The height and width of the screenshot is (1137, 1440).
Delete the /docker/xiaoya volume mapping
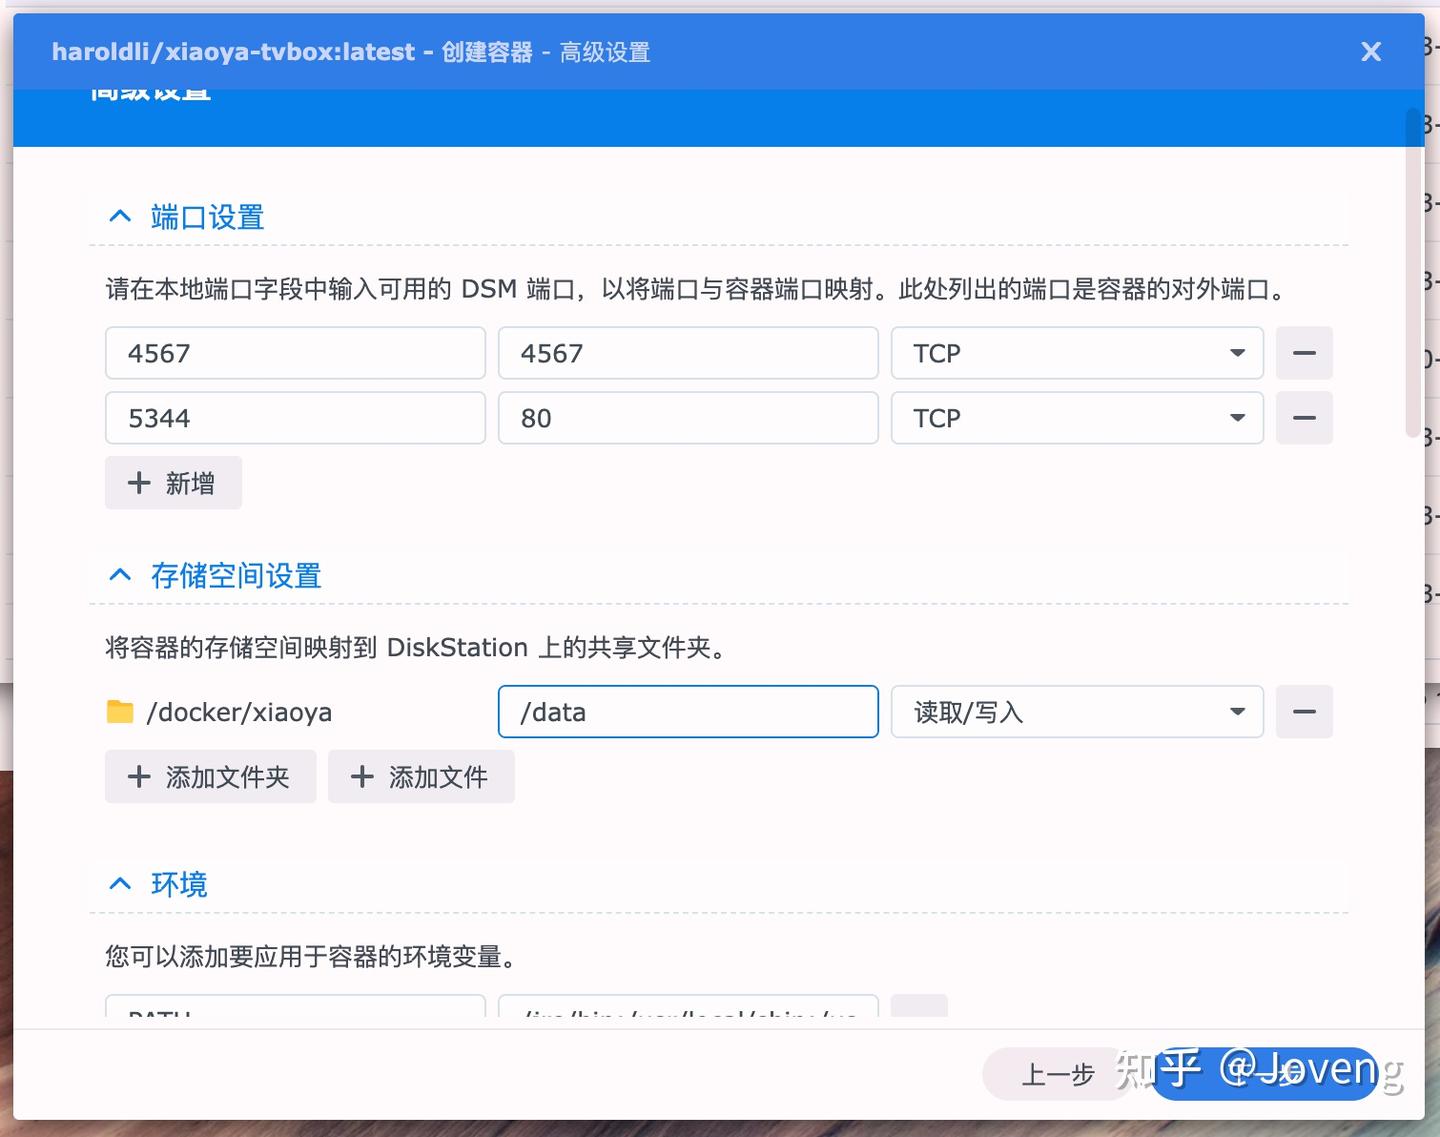tap(1304, 712)
